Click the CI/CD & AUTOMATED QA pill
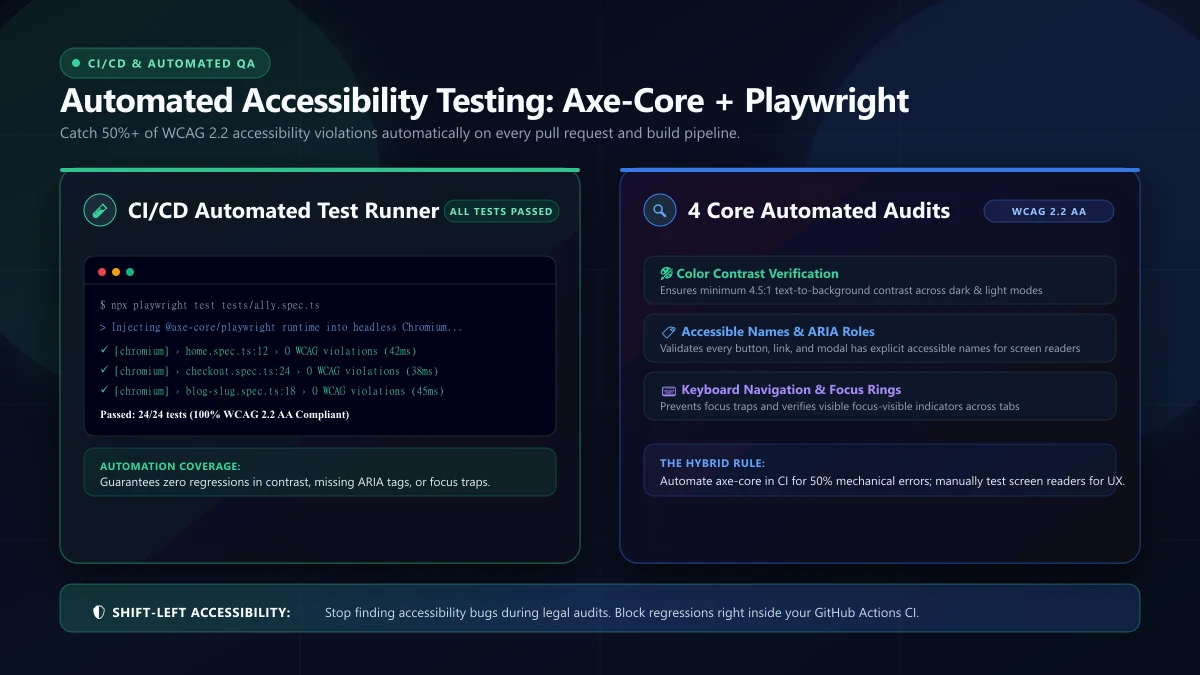Image resolution: width=1200 pixels, height=675 pixels. pyautogui.click(x=165, y=63)
